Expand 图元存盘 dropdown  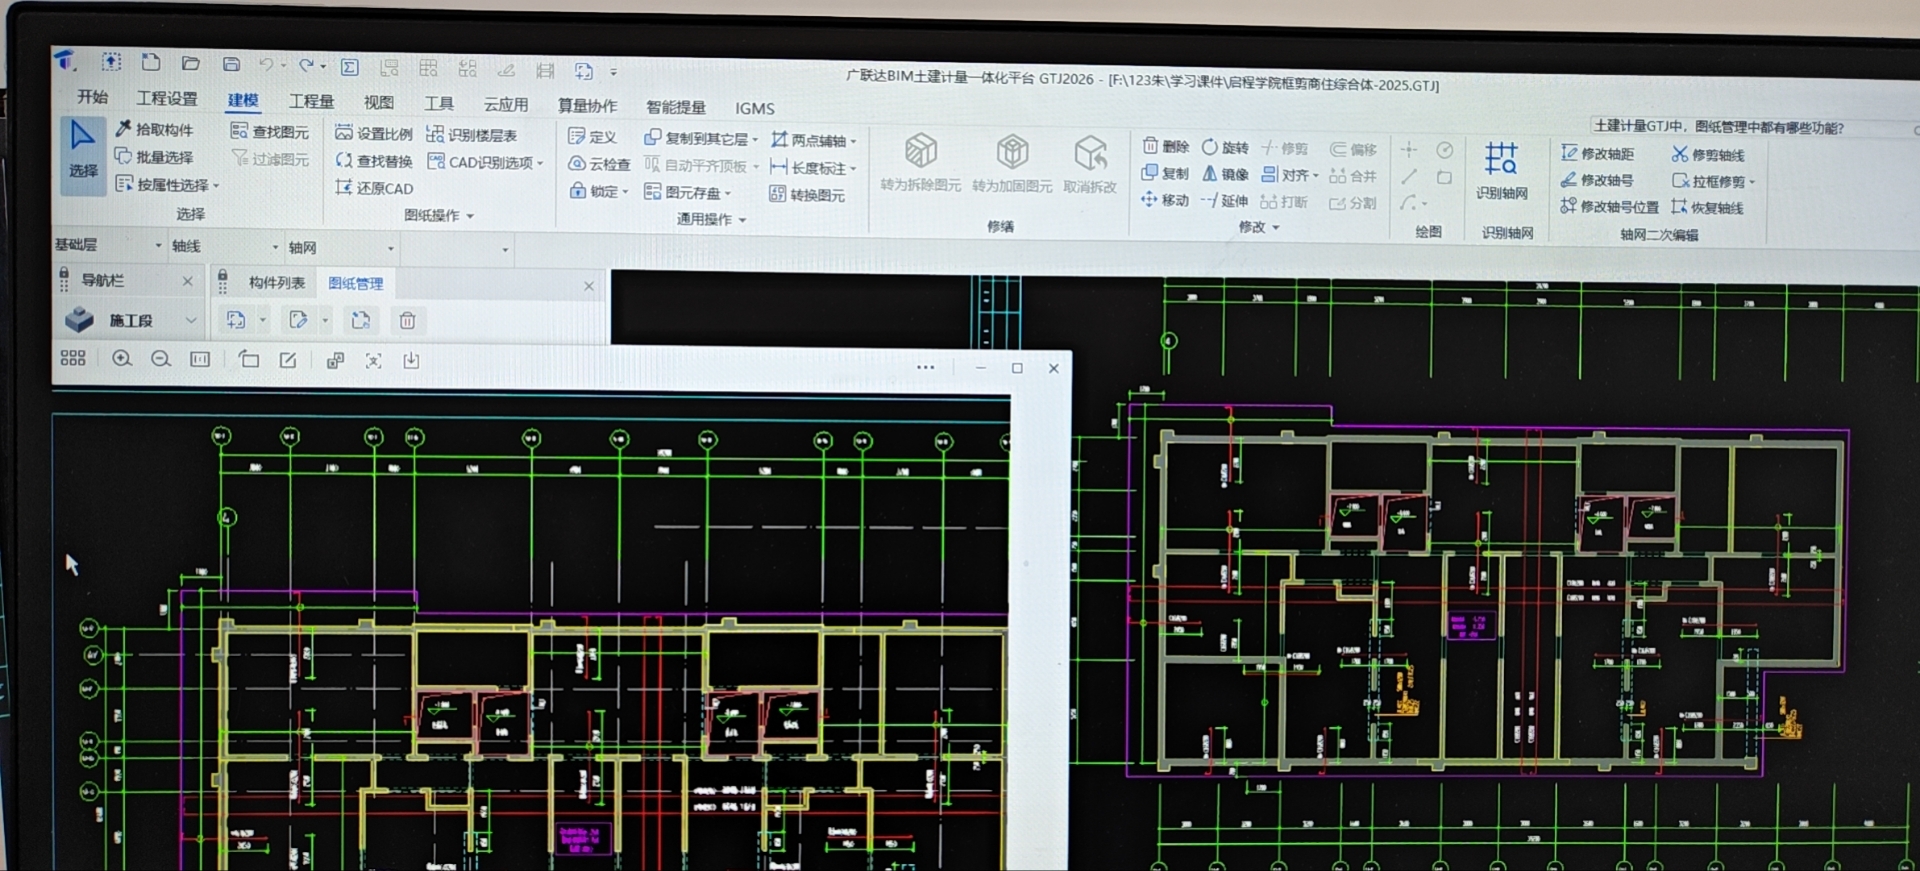728,193
